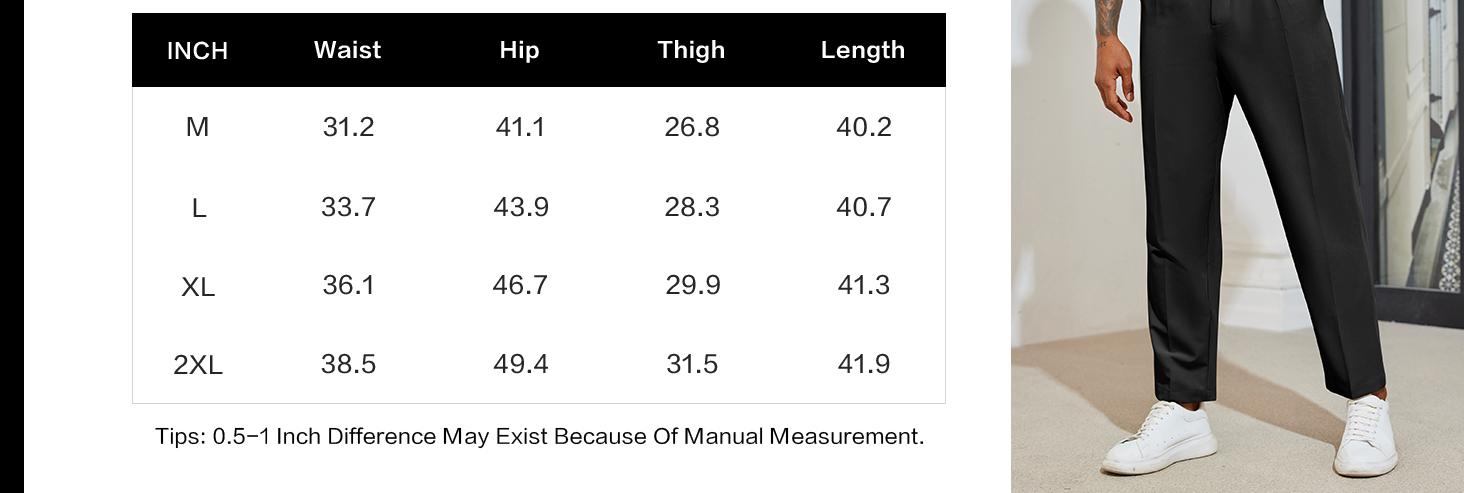Select the Waist column header
Image resolution: width=1464 pixels, height=493 pixels.
click(347, 50)
